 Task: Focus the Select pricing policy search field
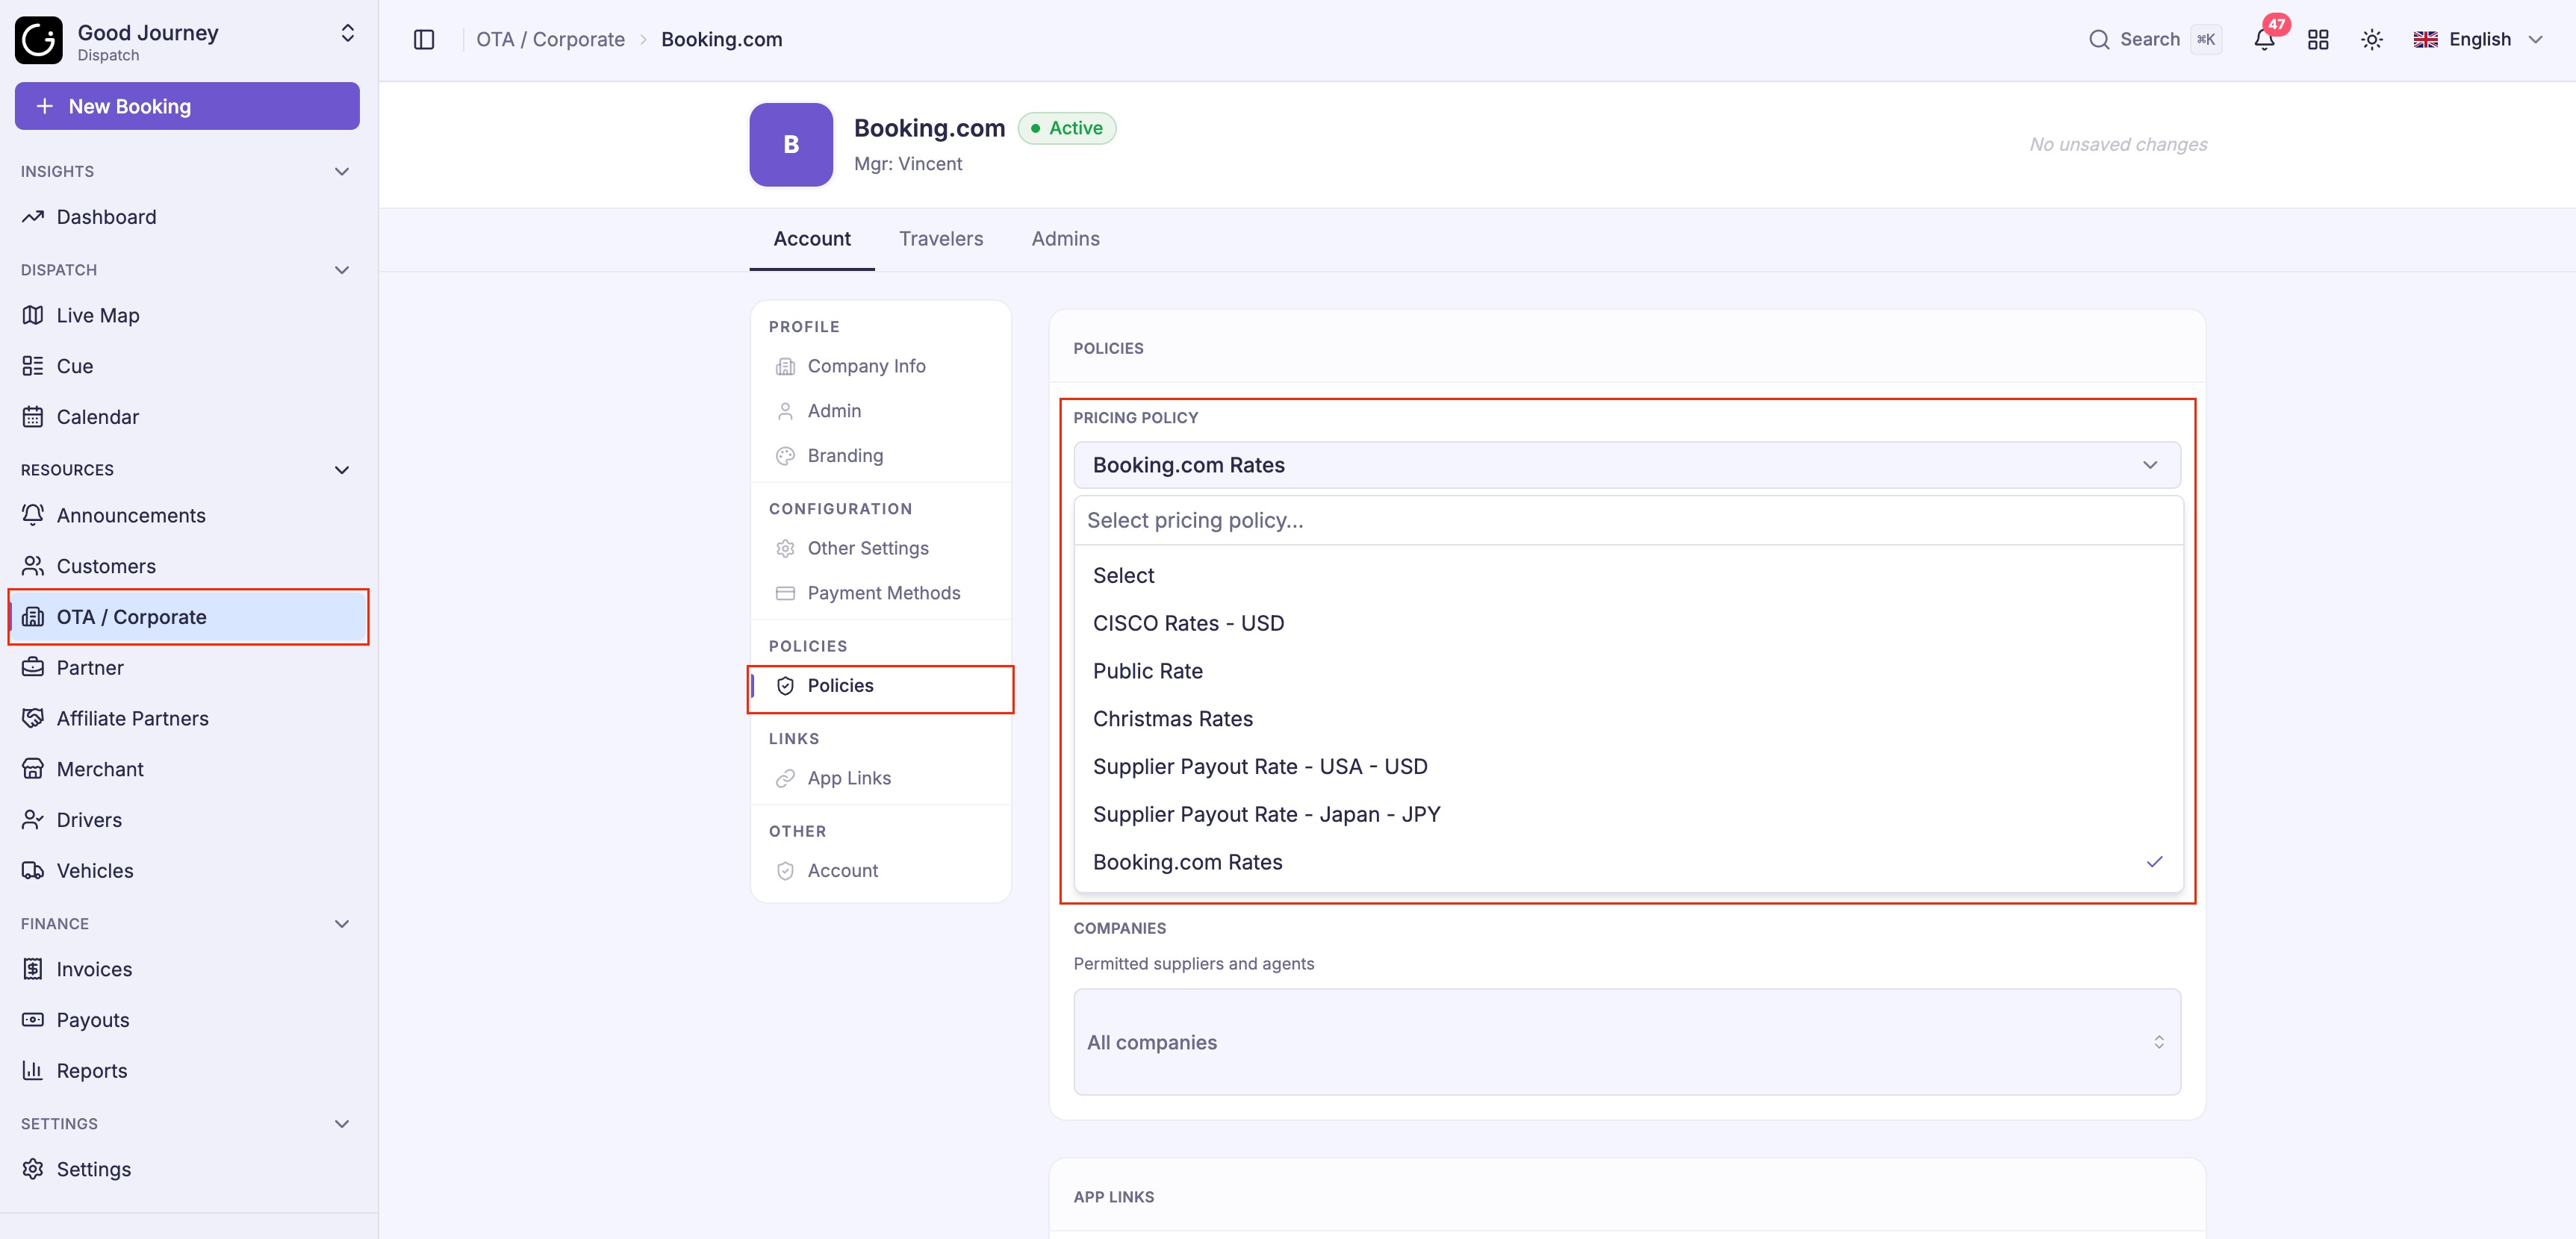tap(1628, 521)
